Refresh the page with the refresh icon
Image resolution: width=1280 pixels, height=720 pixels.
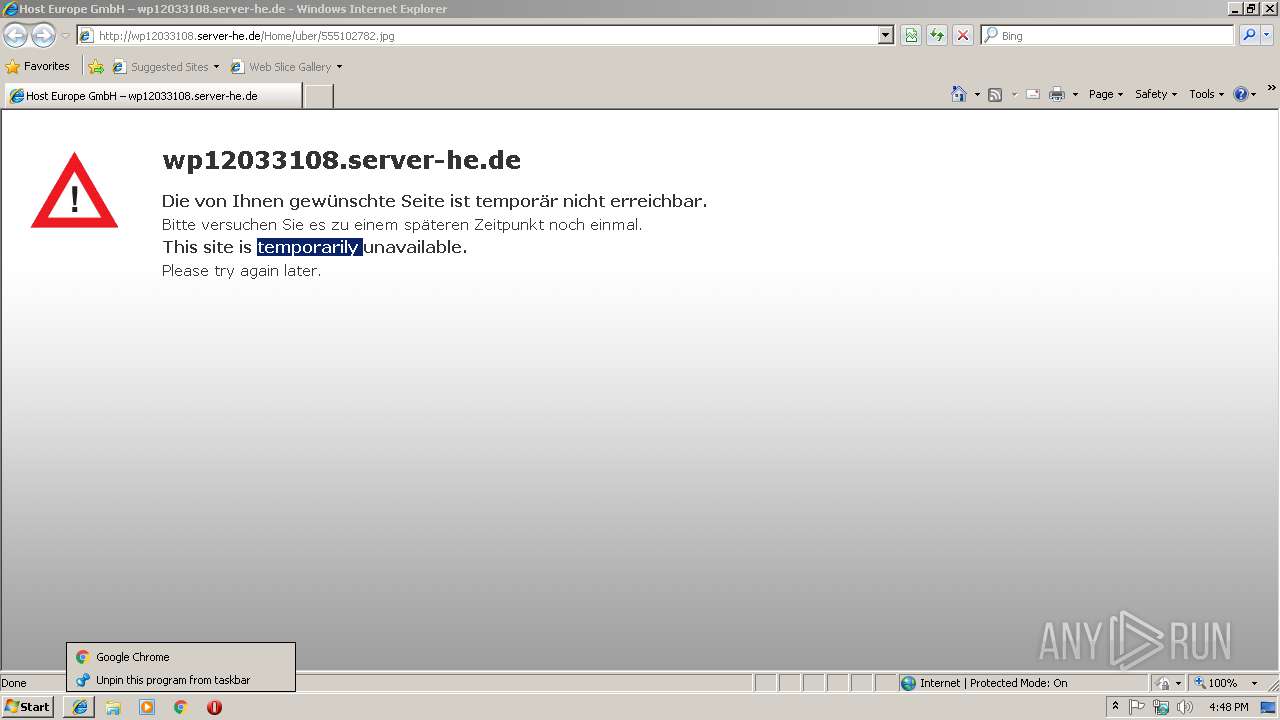[x=937, y=36]
